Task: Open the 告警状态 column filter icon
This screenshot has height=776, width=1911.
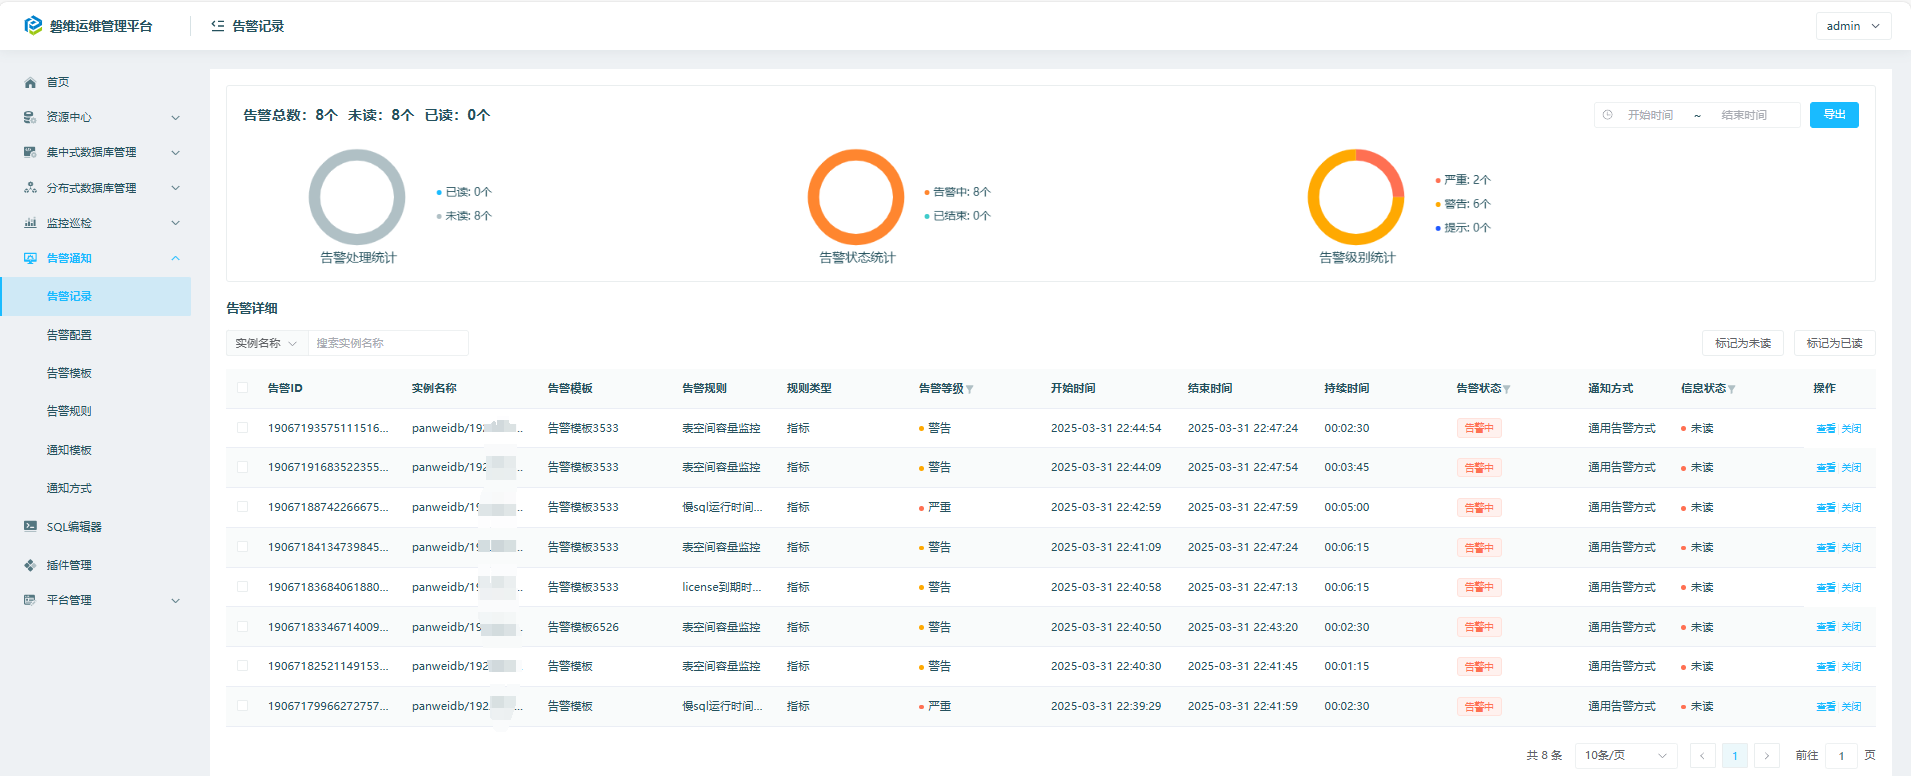Action: coord(1507,389)
